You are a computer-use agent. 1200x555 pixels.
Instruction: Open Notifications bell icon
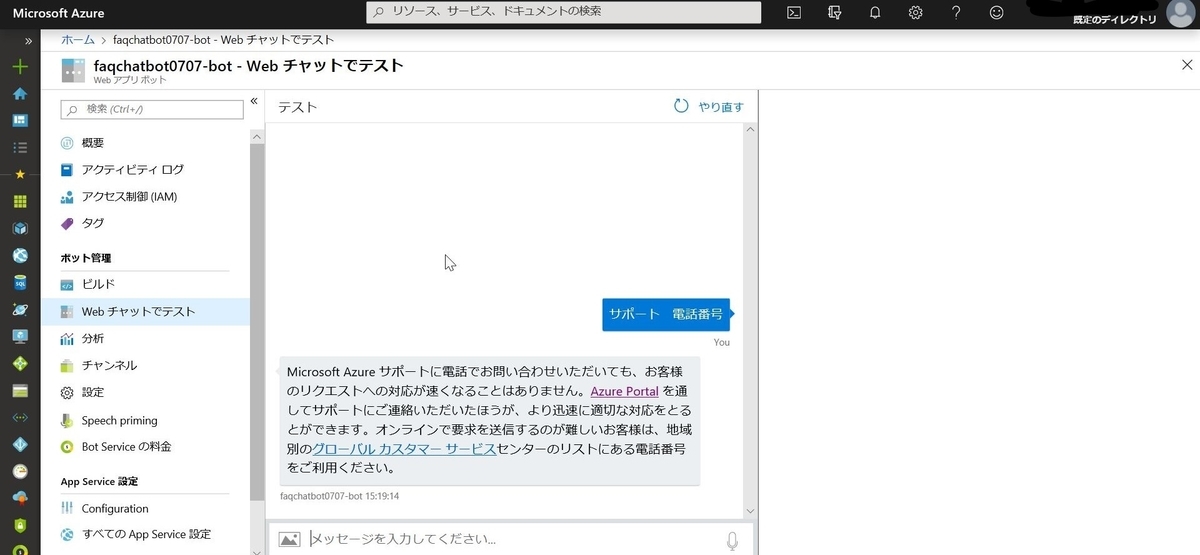point(875,13)
